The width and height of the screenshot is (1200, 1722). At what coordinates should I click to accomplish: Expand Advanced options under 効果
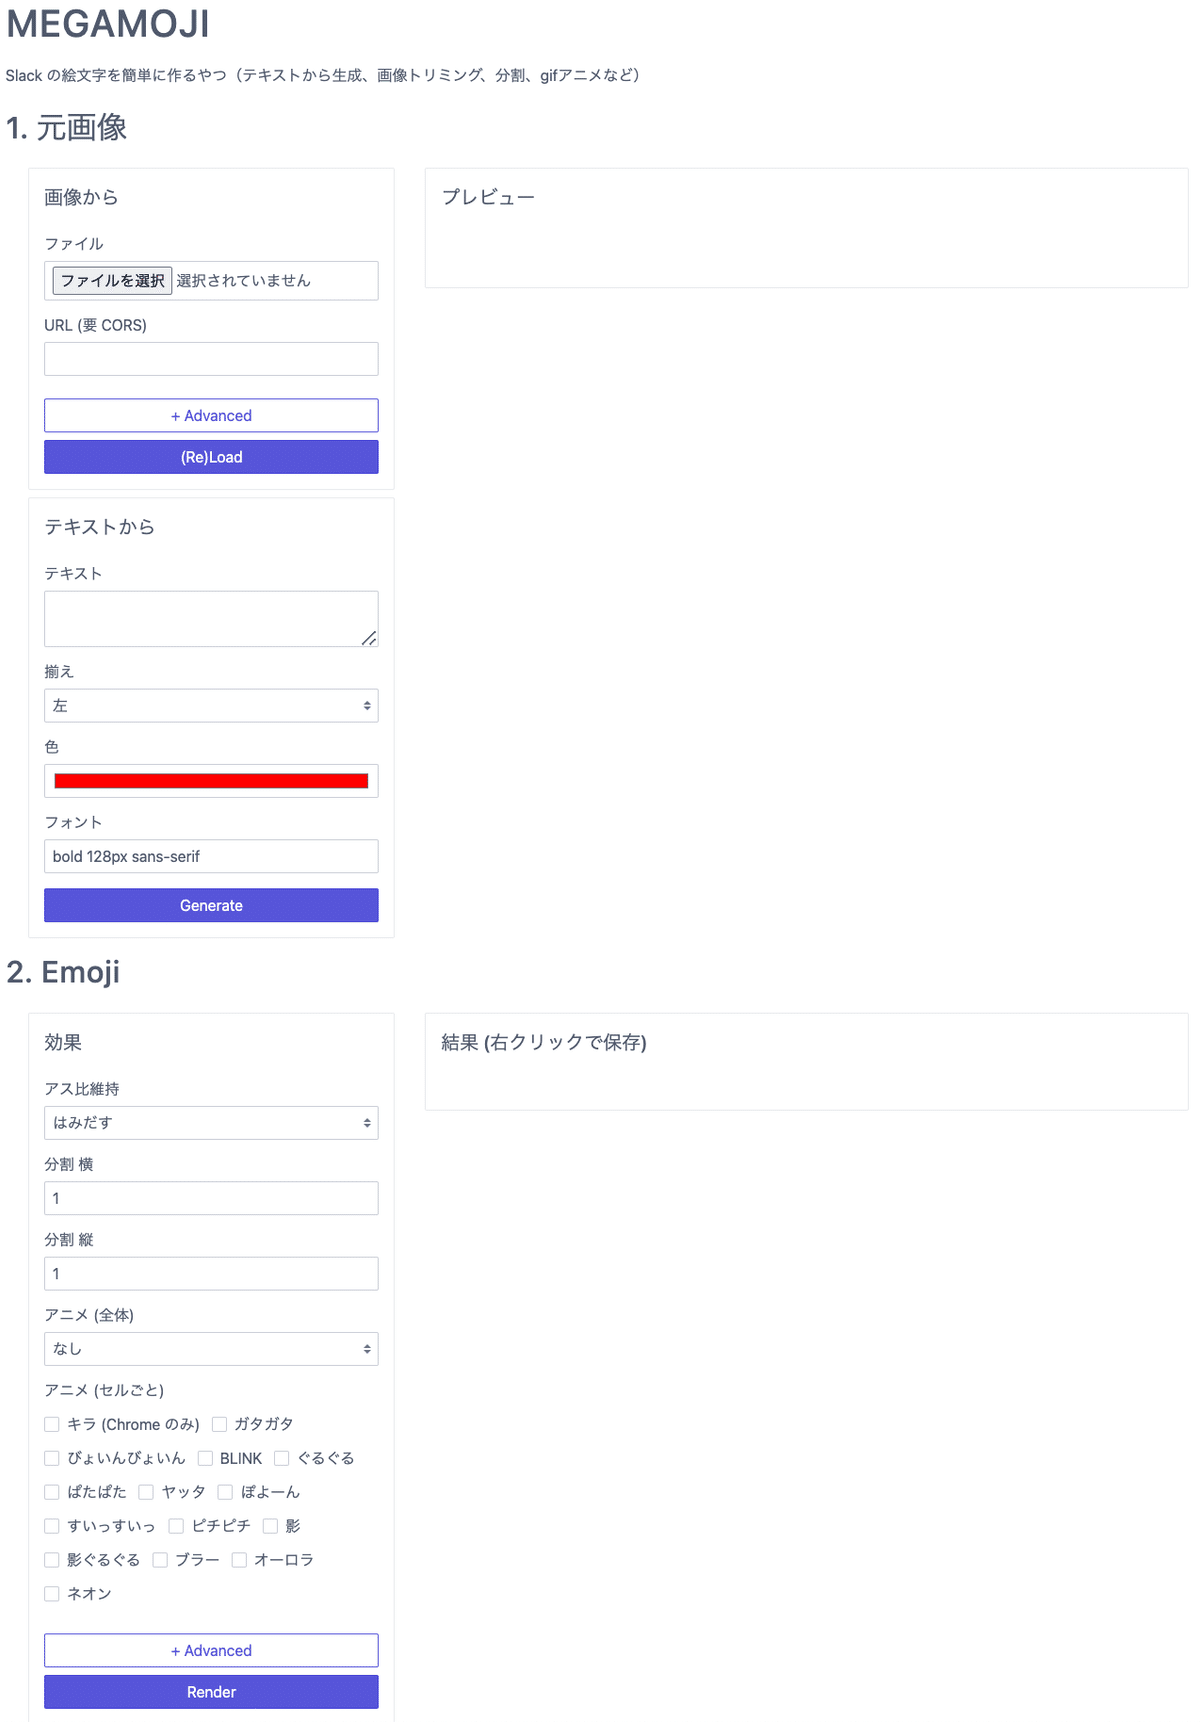211,1651
